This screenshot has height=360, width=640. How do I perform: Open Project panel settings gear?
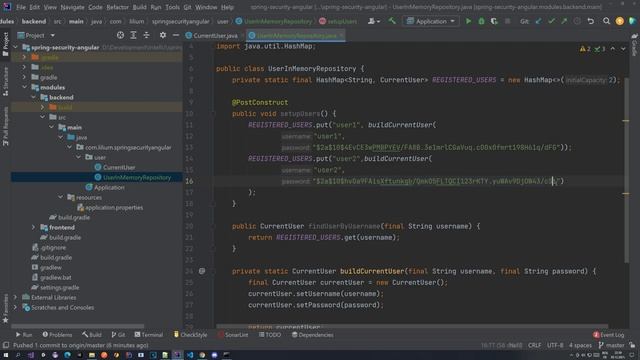click(x=162, y=36)
